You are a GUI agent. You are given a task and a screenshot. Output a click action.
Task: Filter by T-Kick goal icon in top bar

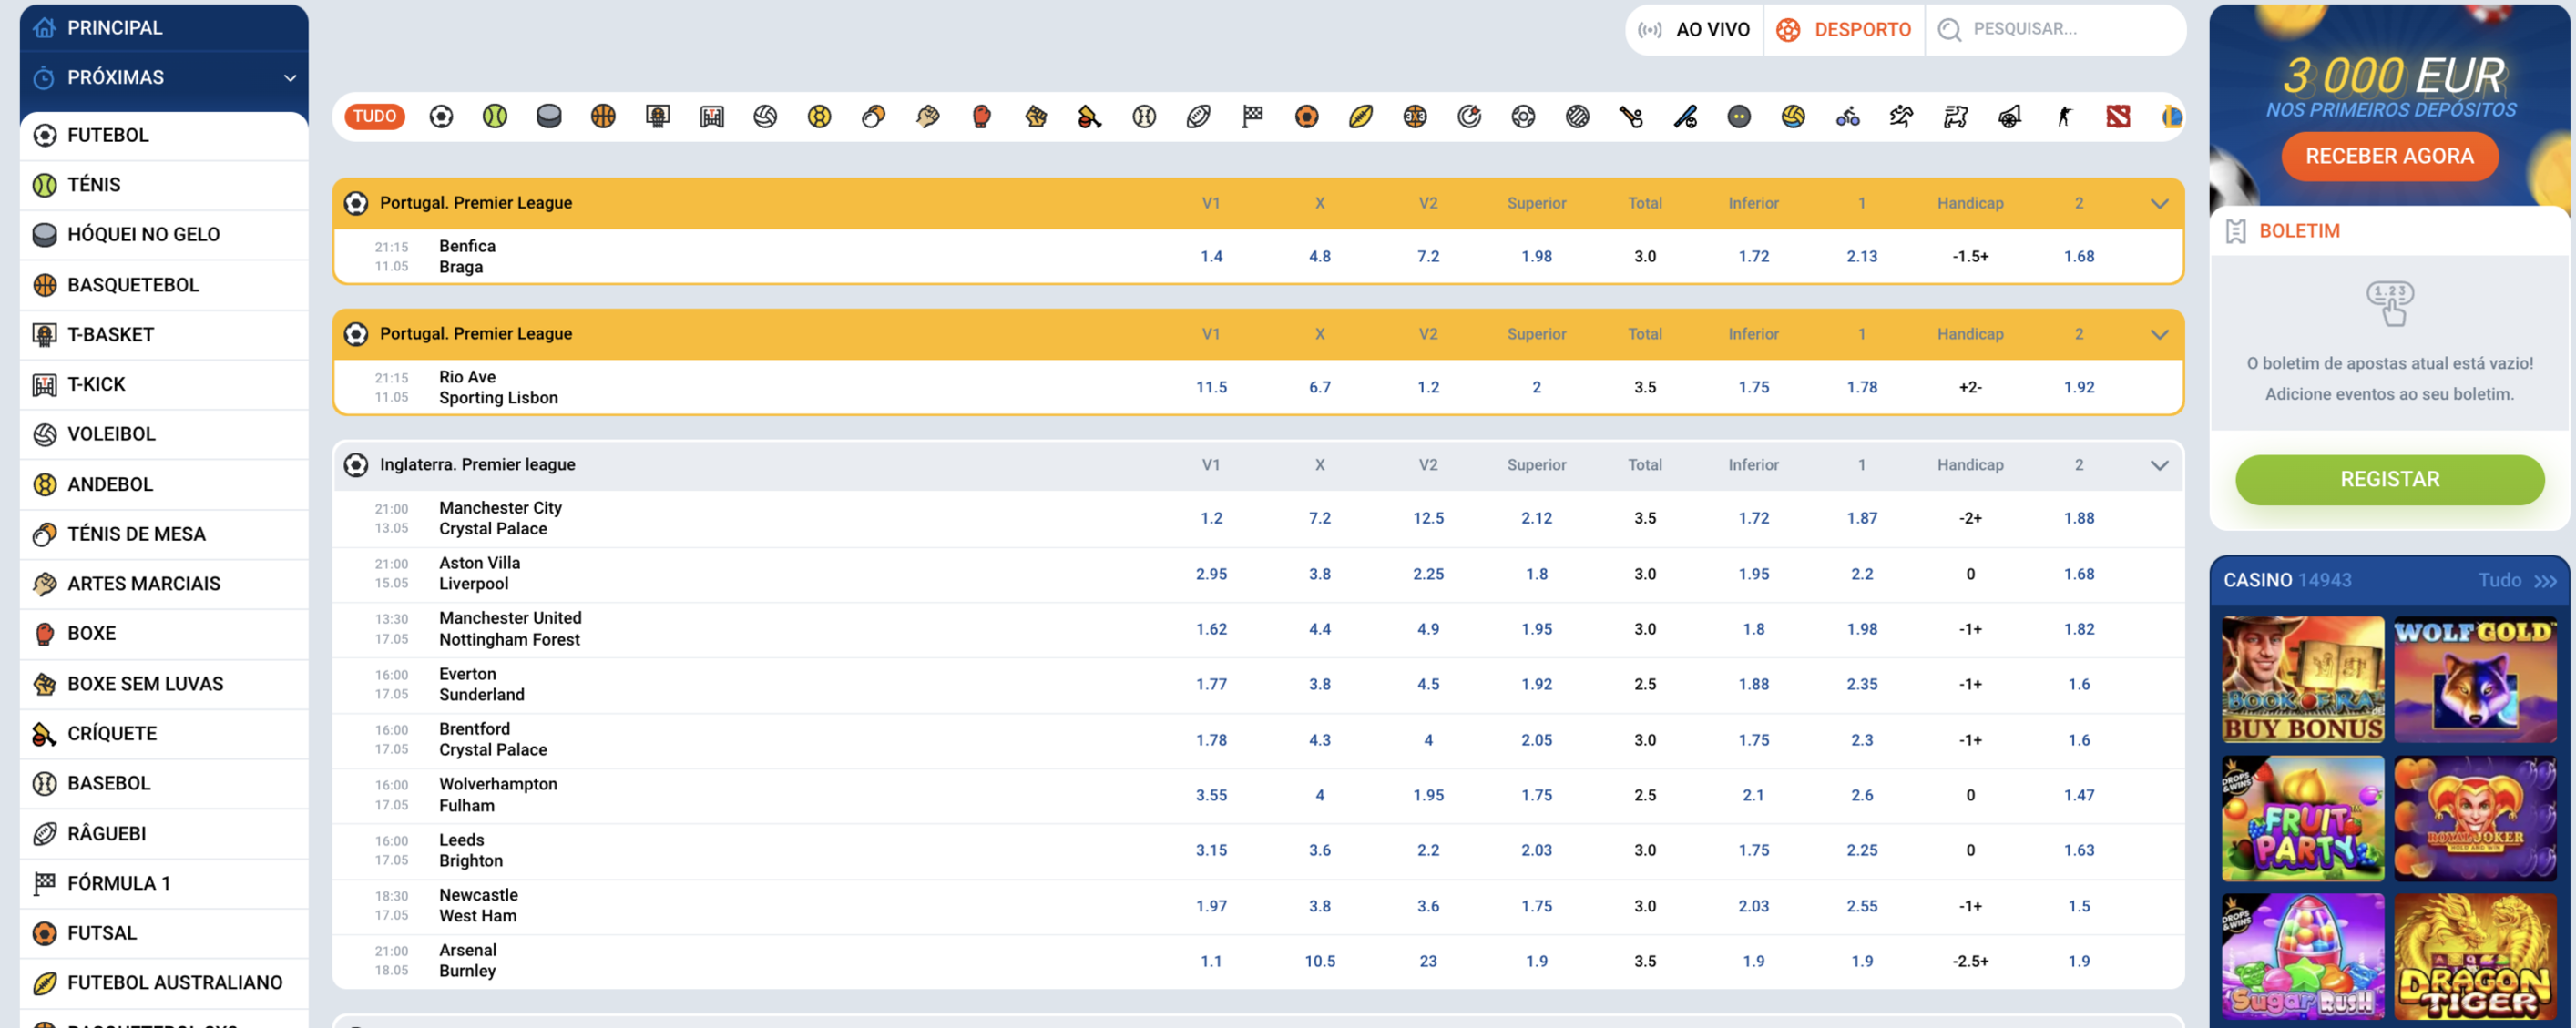point(712,116)
